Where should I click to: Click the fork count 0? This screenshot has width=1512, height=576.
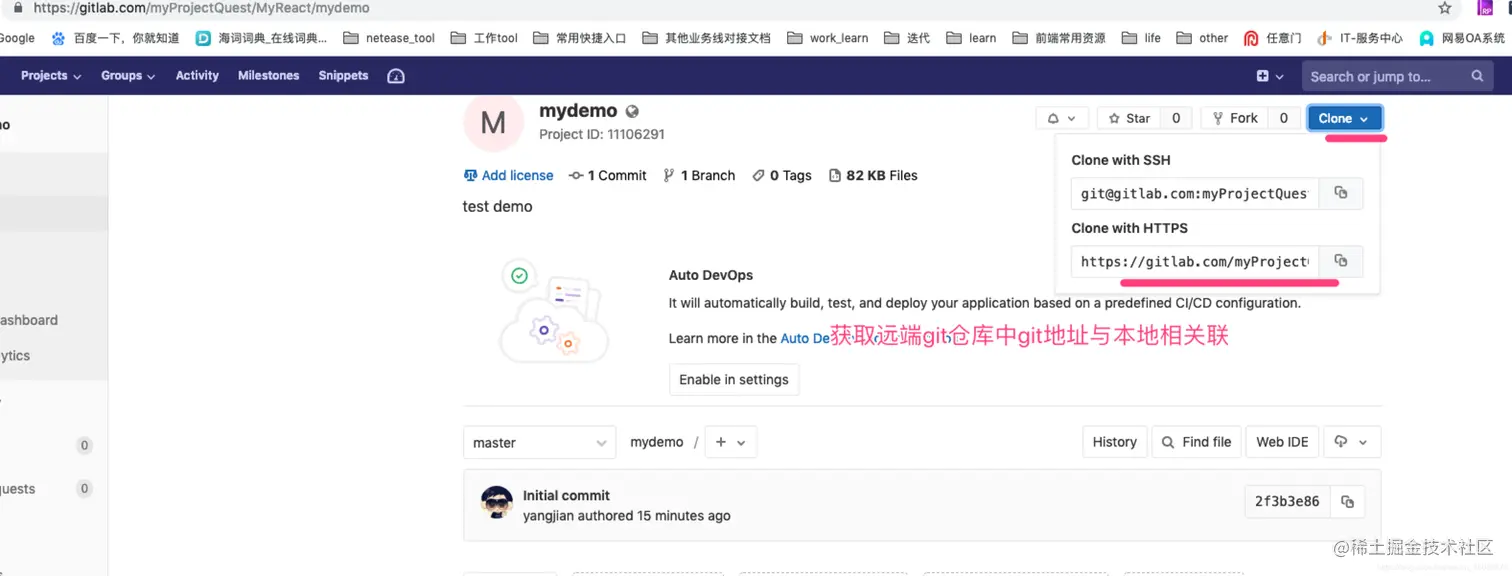(x=1284, y=118)
